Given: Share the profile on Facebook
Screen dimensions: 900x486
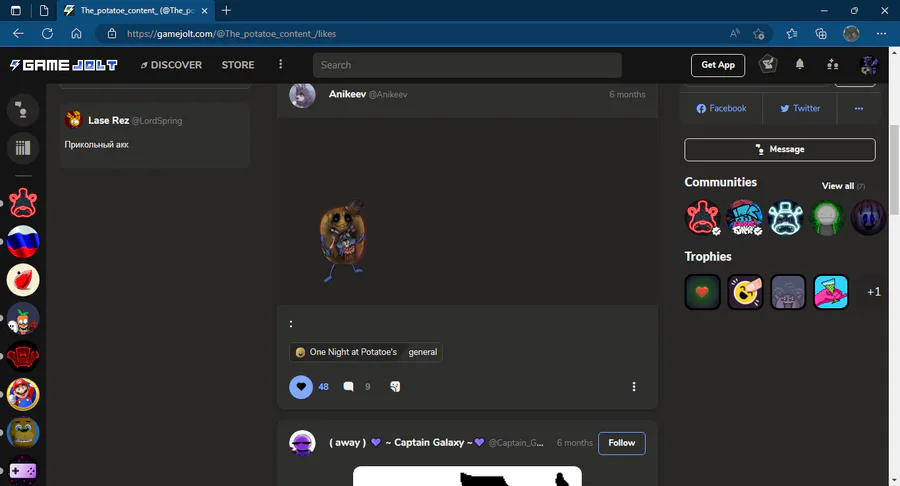Looking at the screenshot, I should 721,108.
